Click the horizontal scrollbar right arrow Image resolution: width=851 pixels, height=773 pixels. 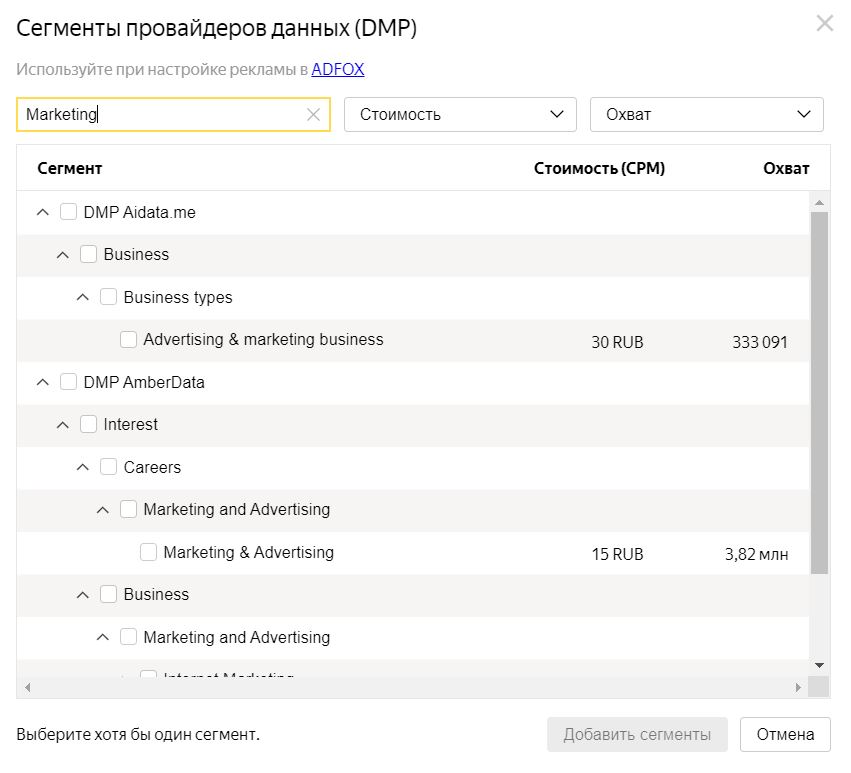798,687
